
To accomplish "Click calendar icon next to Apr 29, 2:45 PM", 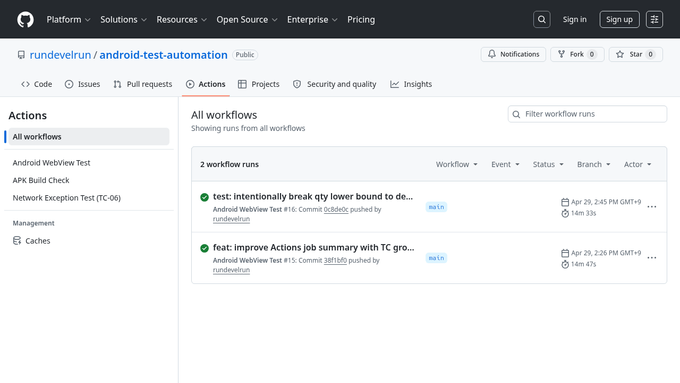I will point(565,202).
